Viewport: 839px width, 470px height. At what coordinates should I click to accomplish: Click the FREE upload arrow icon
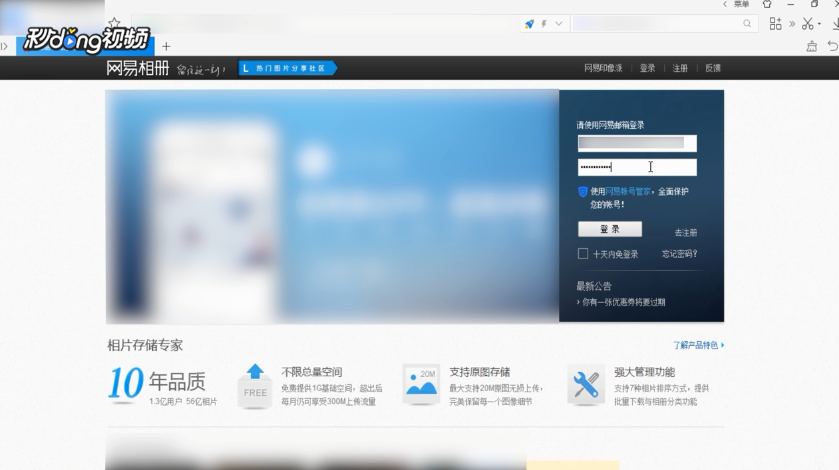pos(255,386)
